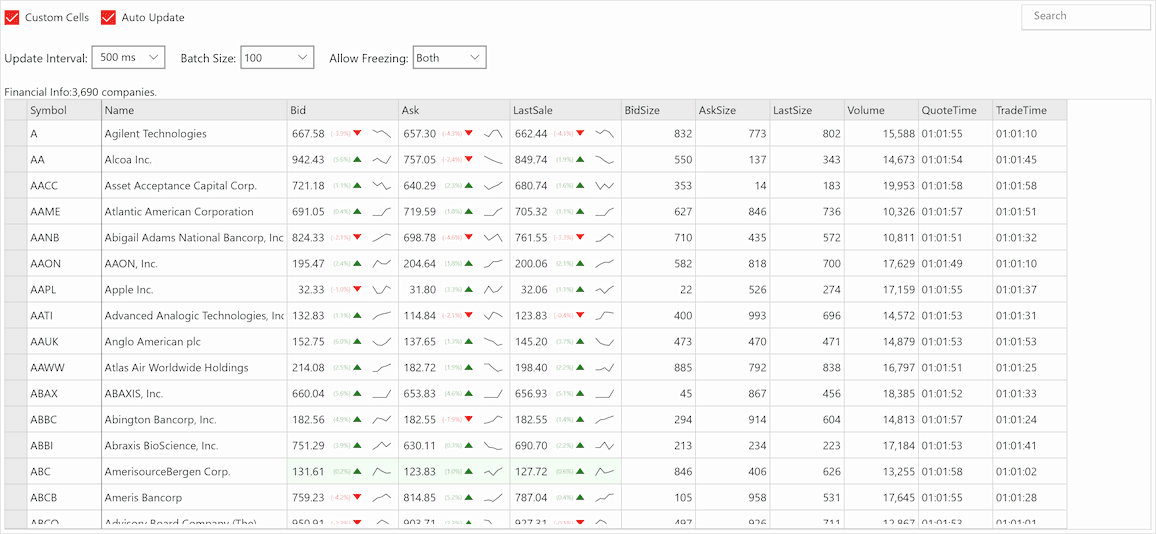The width and height of the screenshot is (1156, 534).
Task: Open the Allow Freezing dropdown
Action: pyautogui.click(x=450, y=58)
